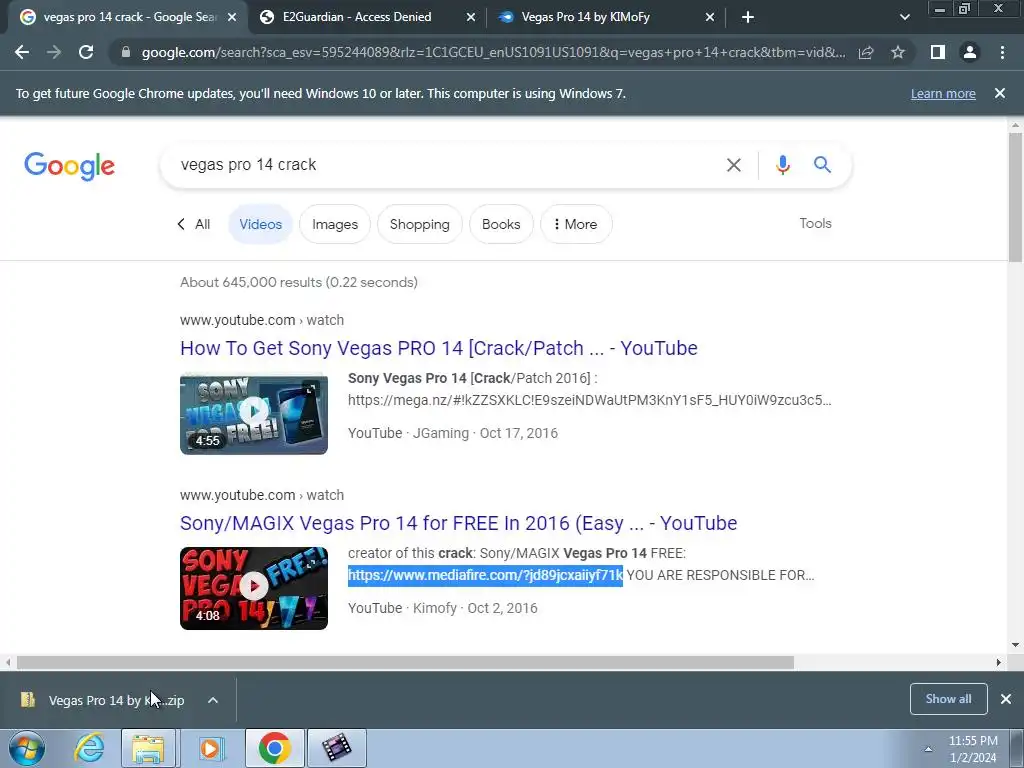Screen dimensions: 1024x768
Task: Click inside the Google search input field
Action: pyautogui.click(x=444, y=165)
